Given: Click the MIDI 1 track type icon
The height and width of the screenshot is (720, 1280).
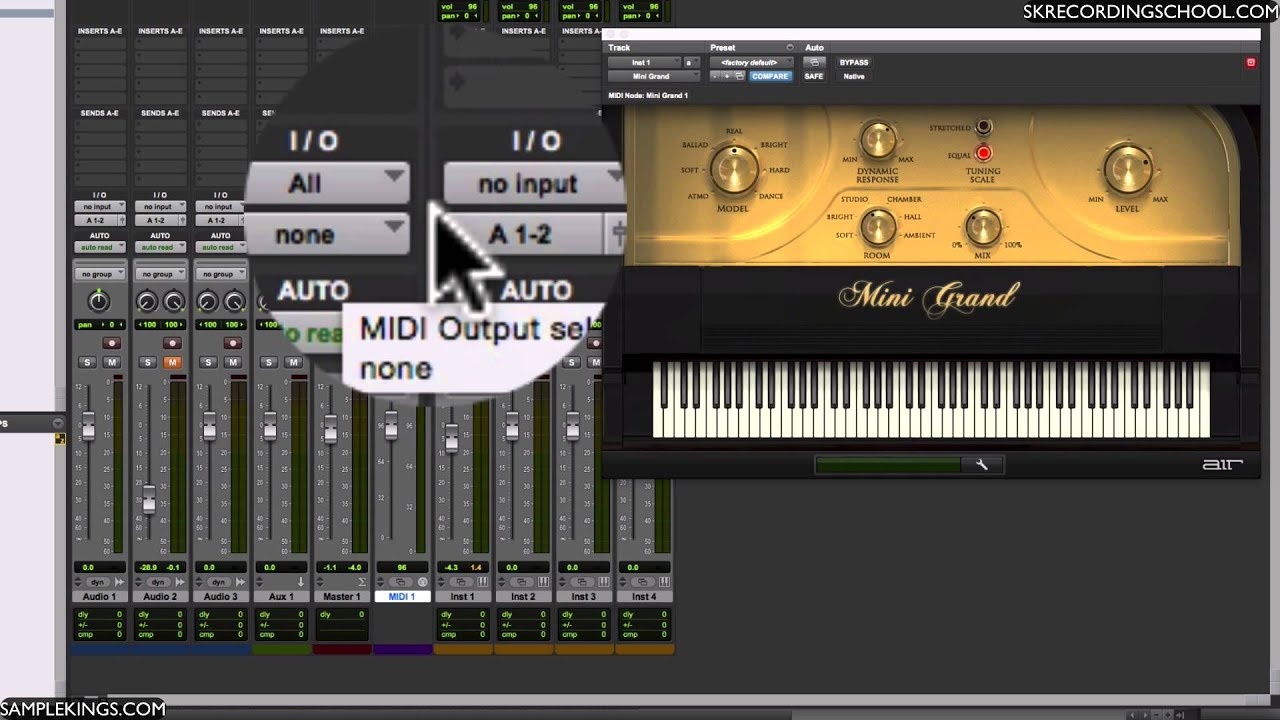Looking at the screenshot, I should point(422,582).
